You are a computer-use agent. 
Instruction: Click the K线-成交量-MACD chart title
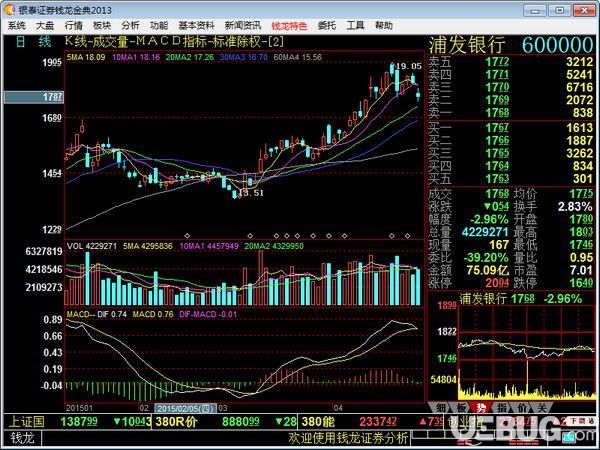coord(174,41)
